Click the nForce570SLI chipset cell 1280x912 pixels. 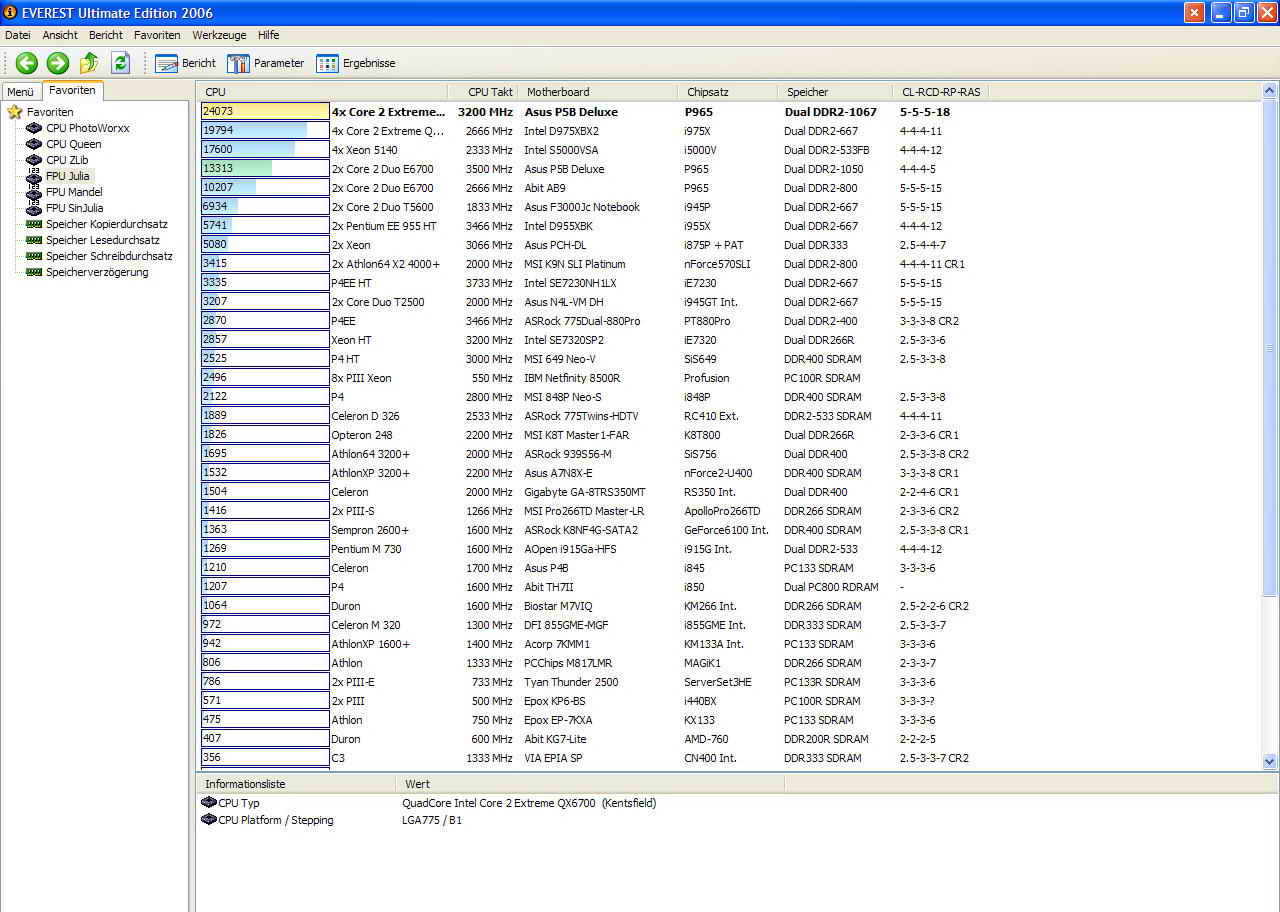(719, 264)
